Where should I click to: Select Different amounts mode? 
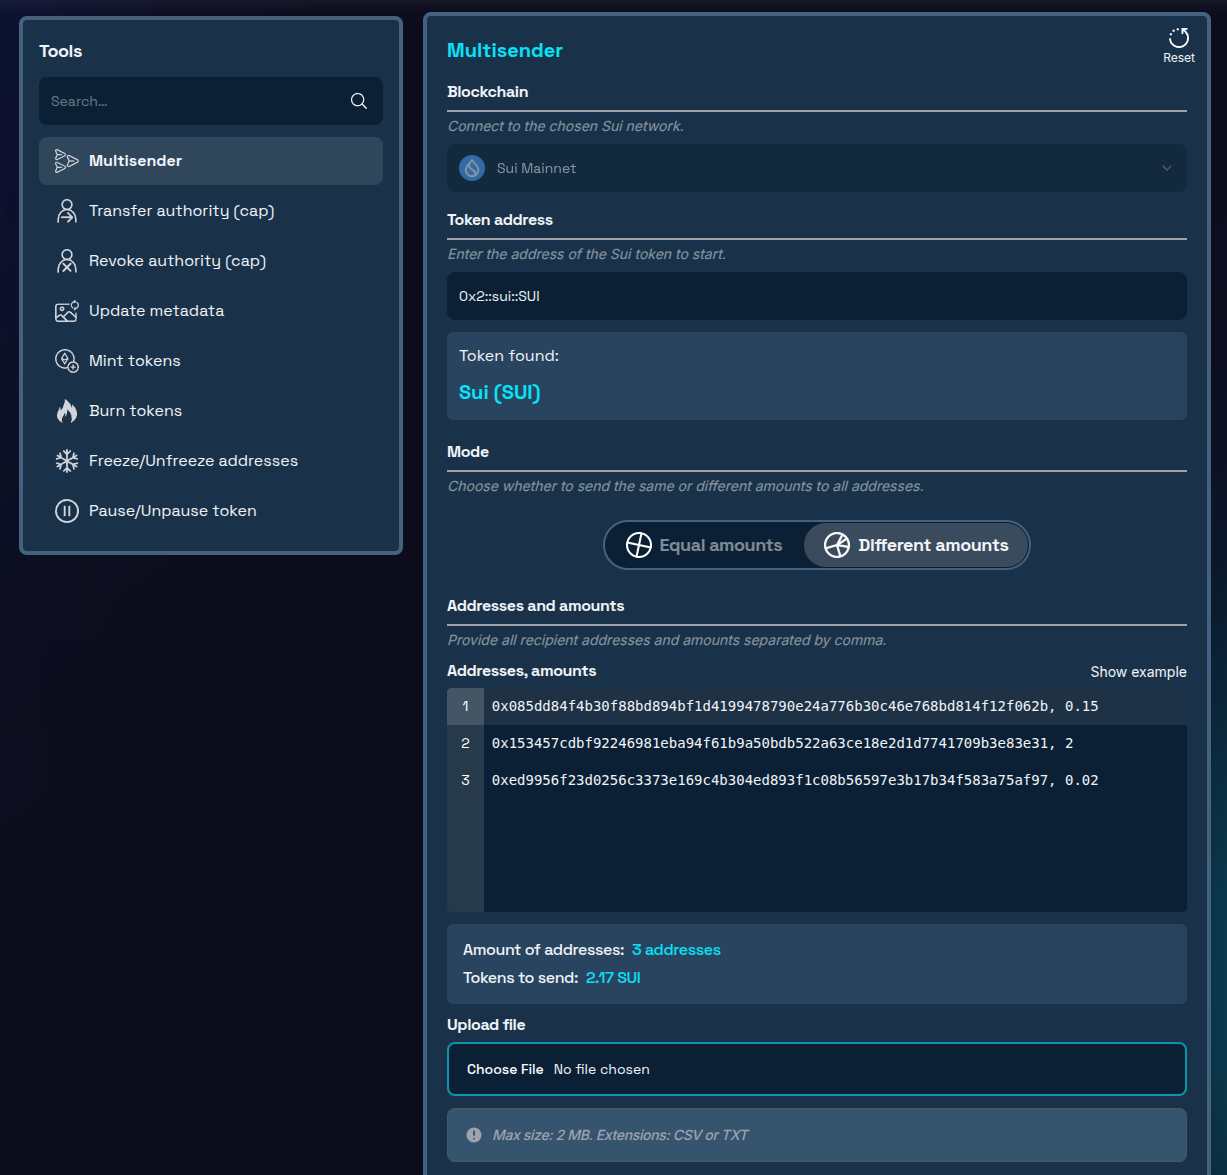click(916, 545)
